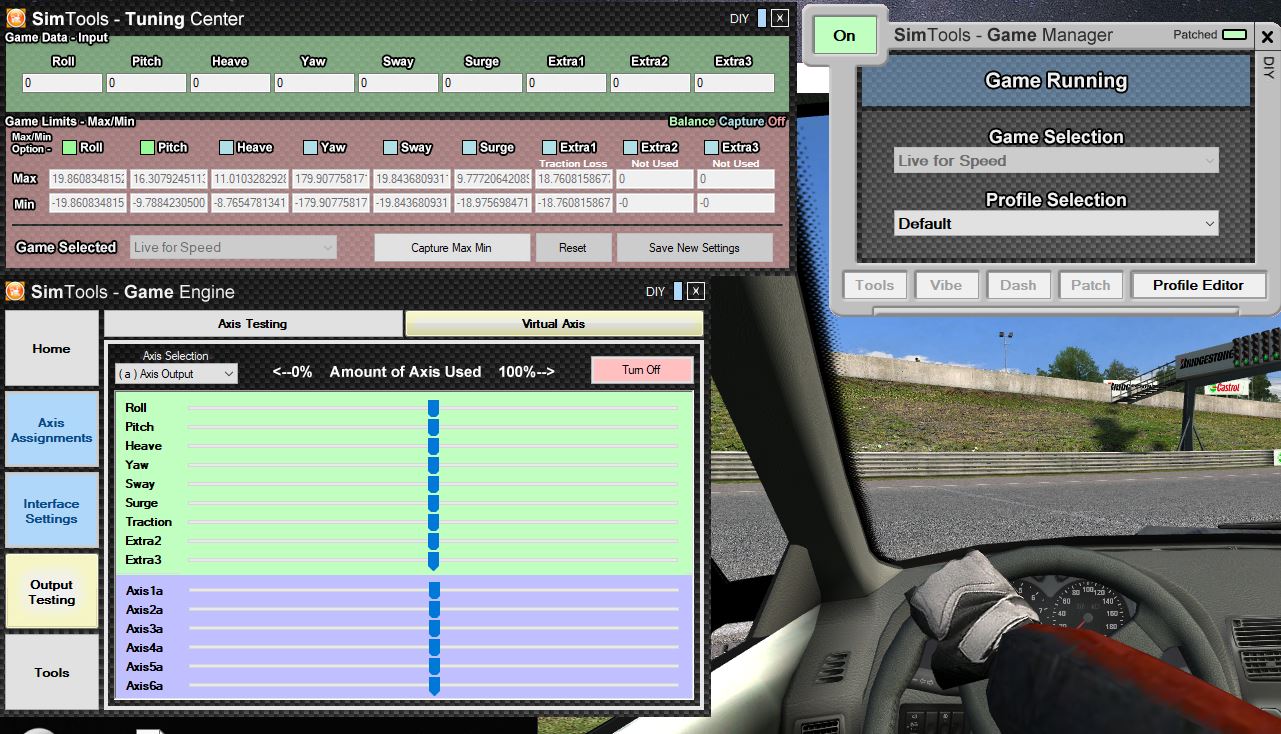Click the Traction Loss label under Extra1
The height and width of the screenshot is (734, 1281).
click(573, 163)
